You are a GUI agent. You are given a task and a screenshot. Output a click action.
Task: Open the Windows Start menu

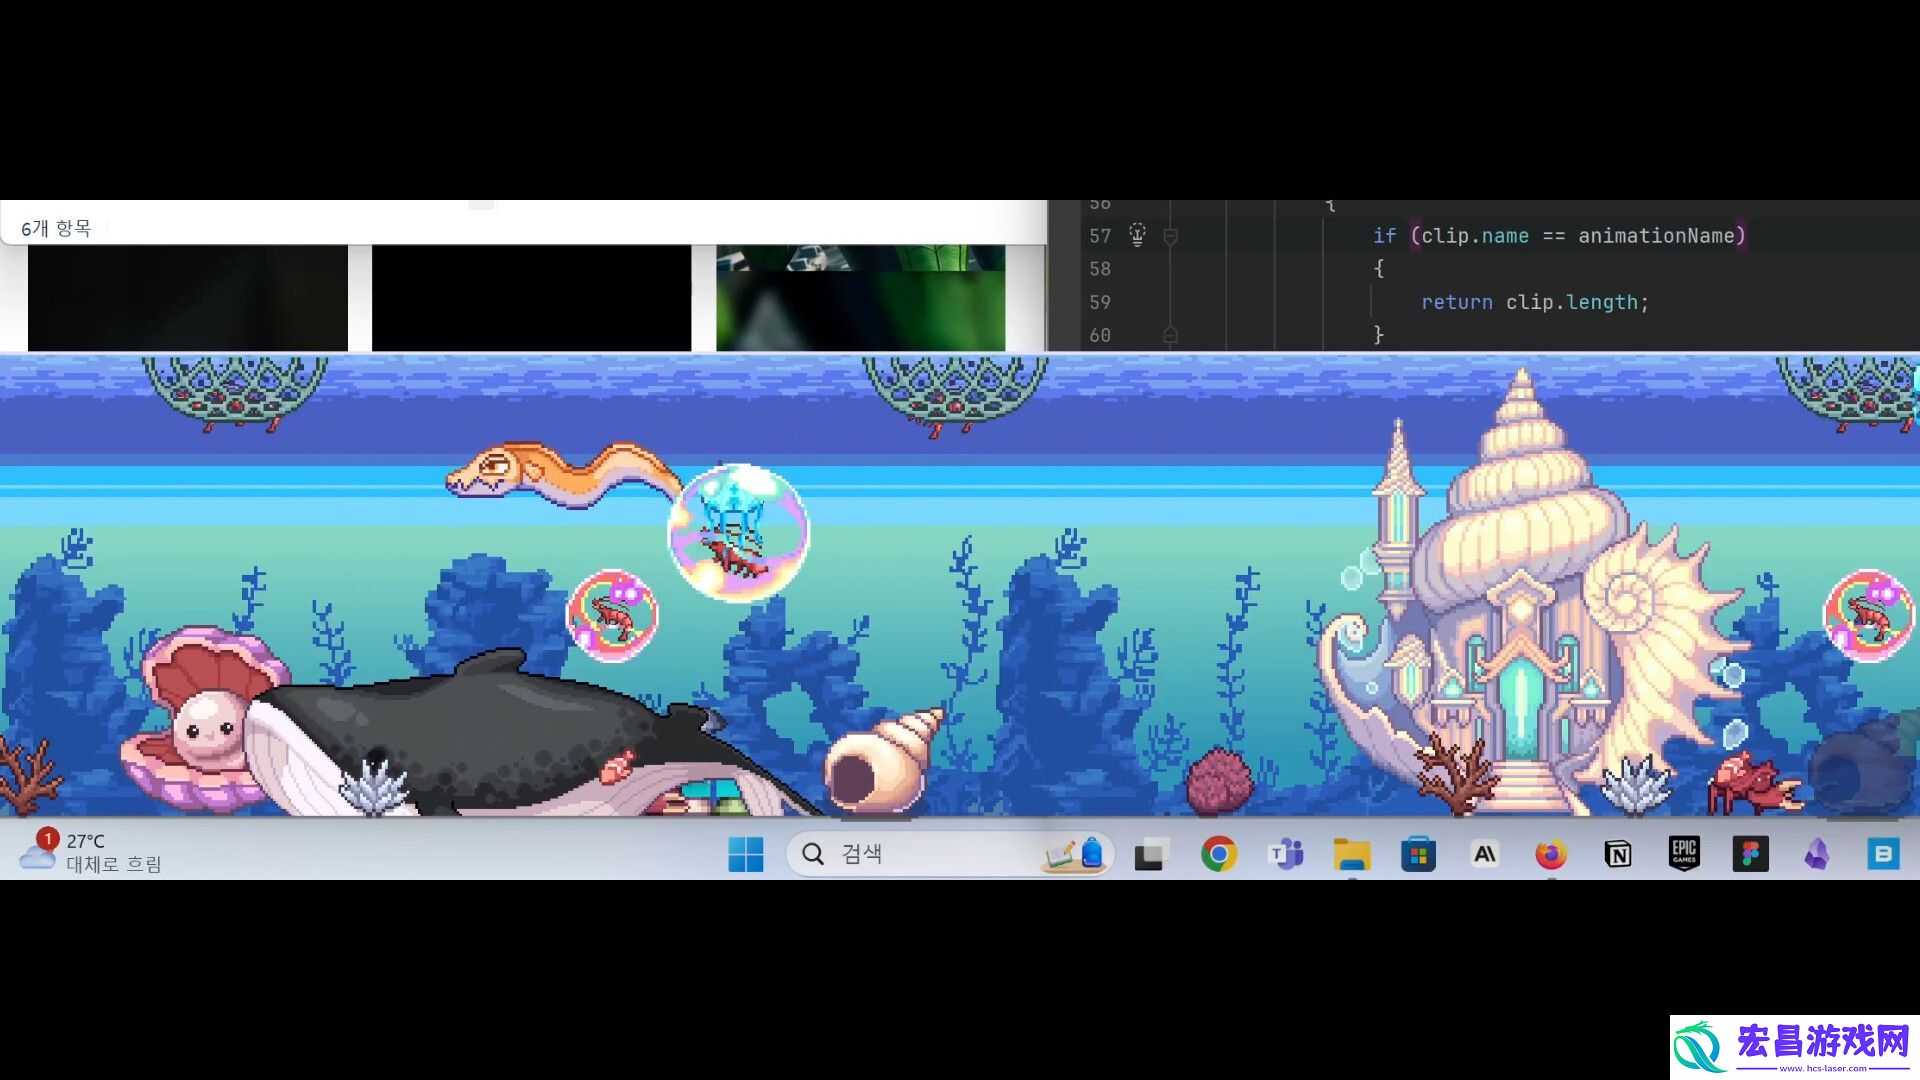coord(746,854)
